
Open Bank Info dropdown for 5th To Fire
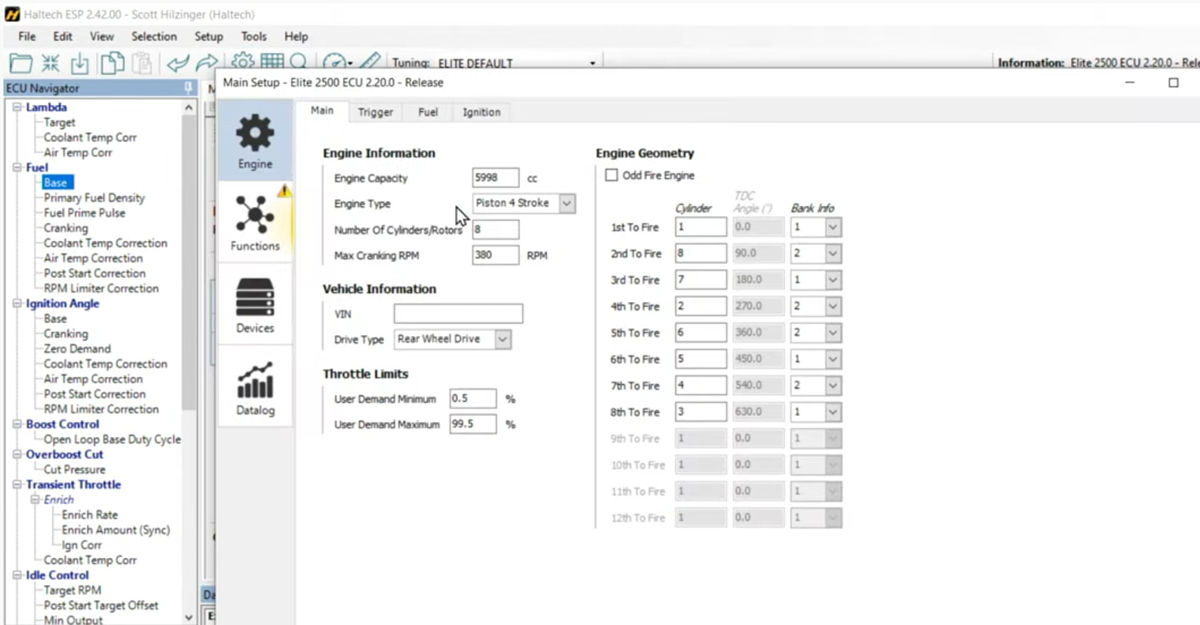[x=834, y=333]
